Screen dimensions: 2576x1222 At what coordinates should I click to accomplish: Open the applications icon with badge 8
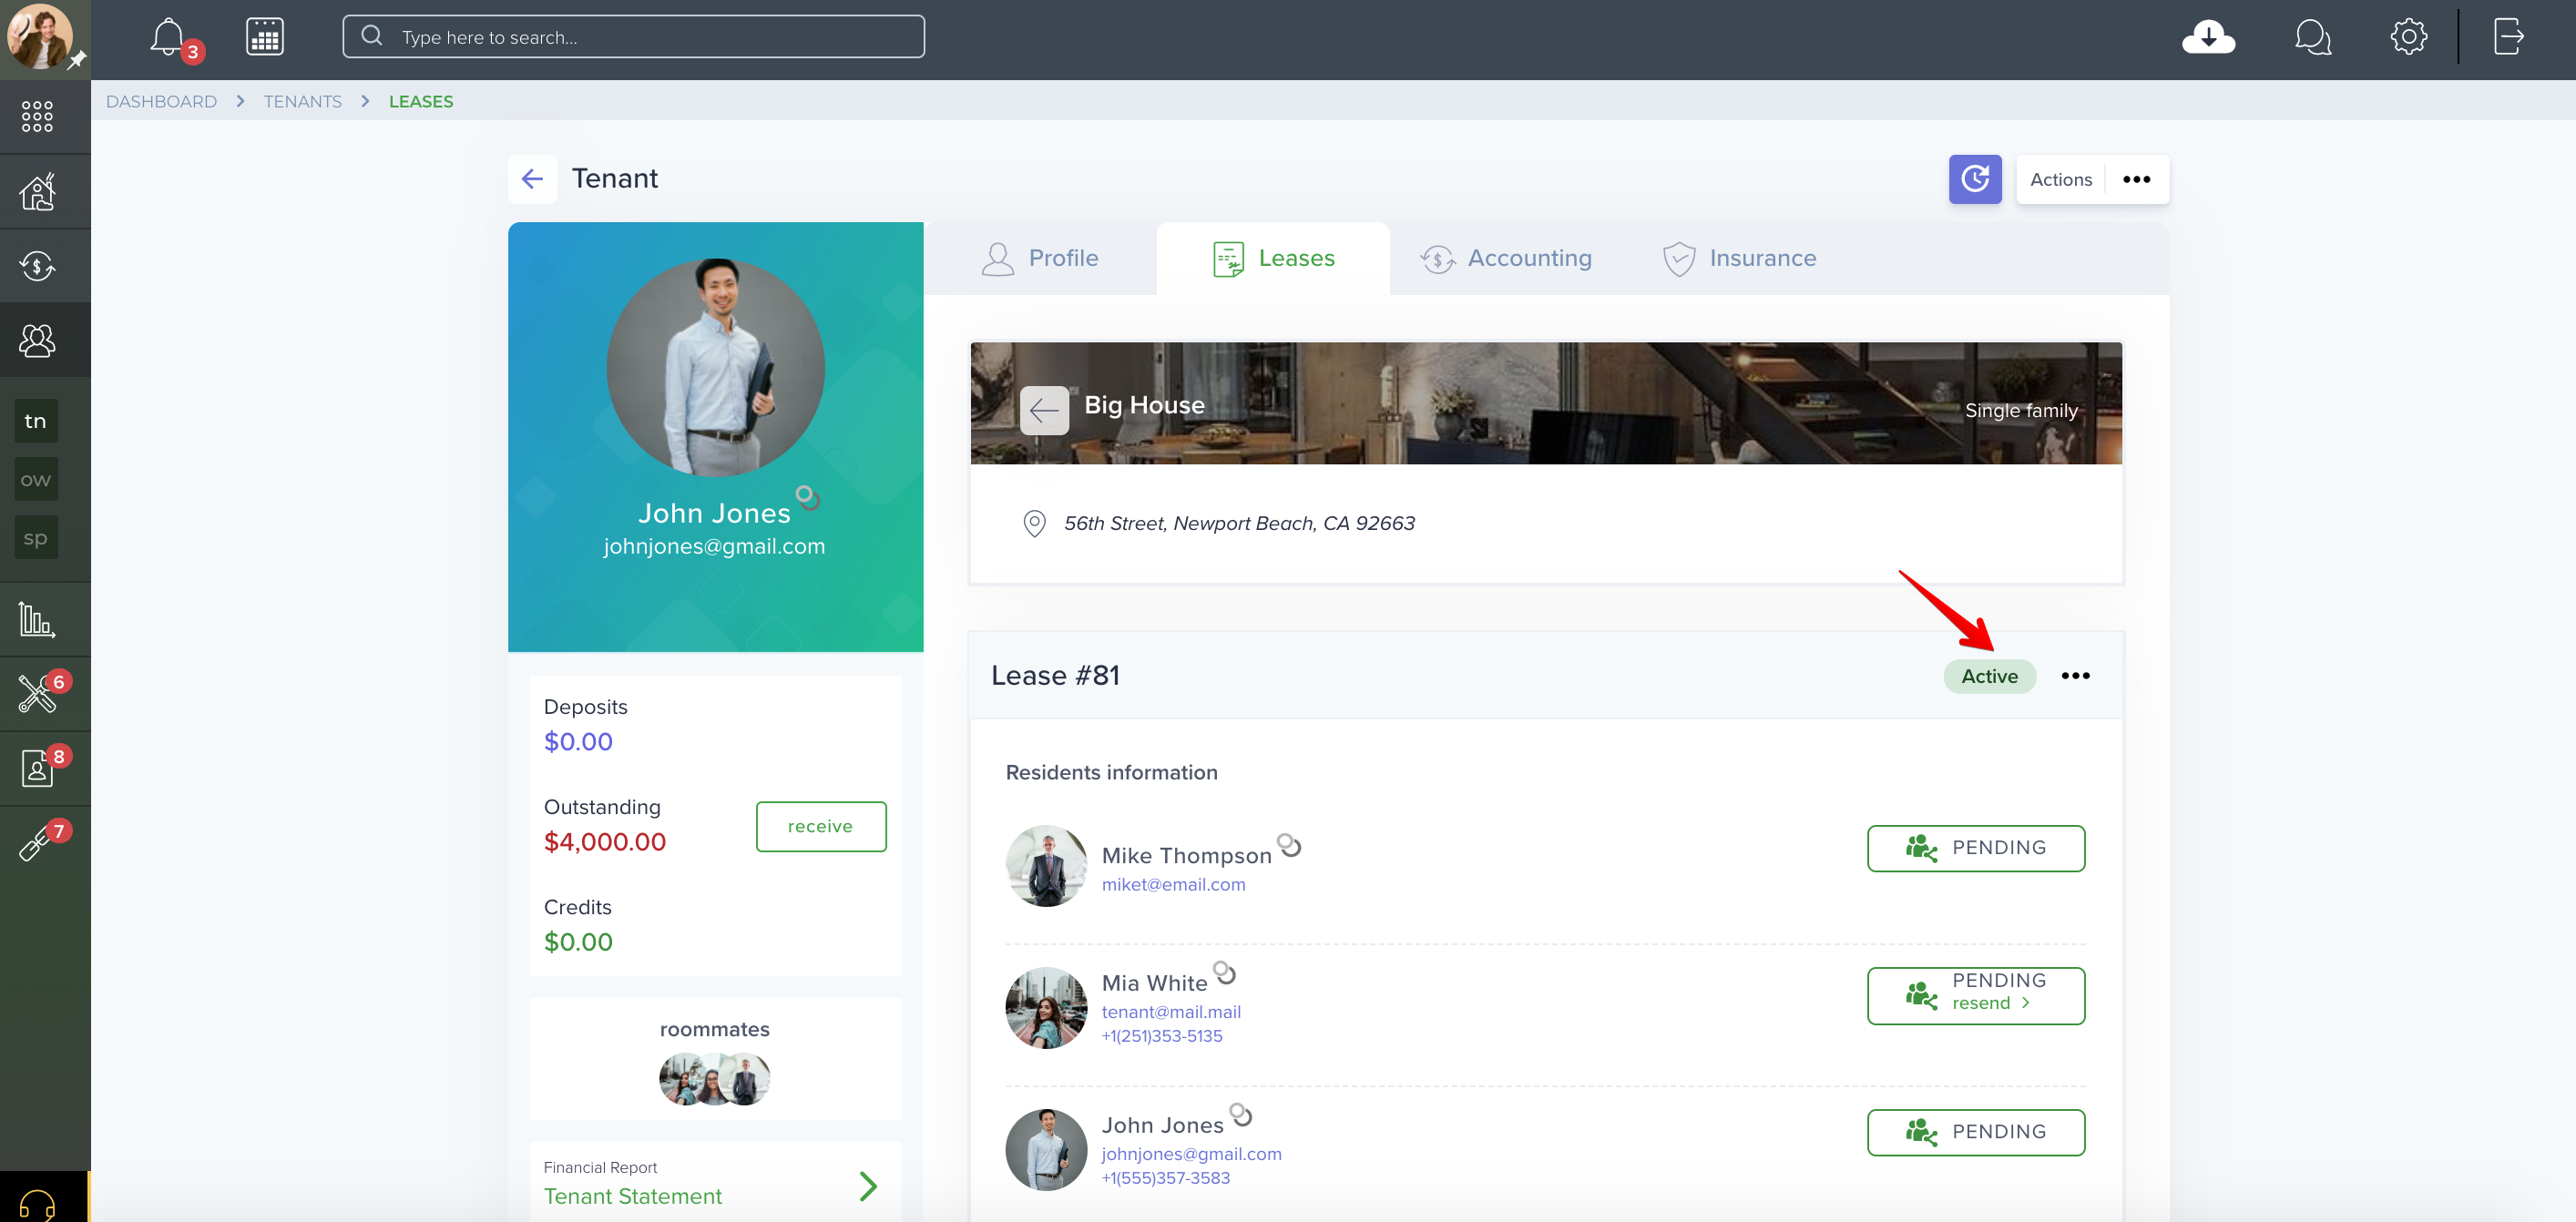click(x=39, y=768)
